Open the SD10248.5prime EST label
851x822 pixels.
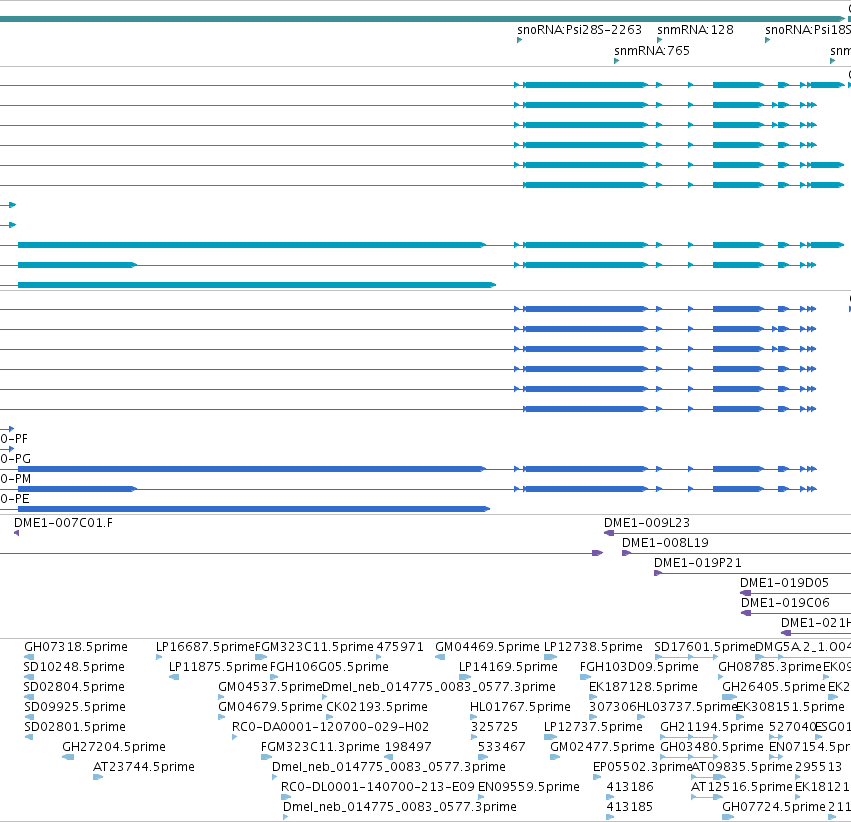click(74, 667)
